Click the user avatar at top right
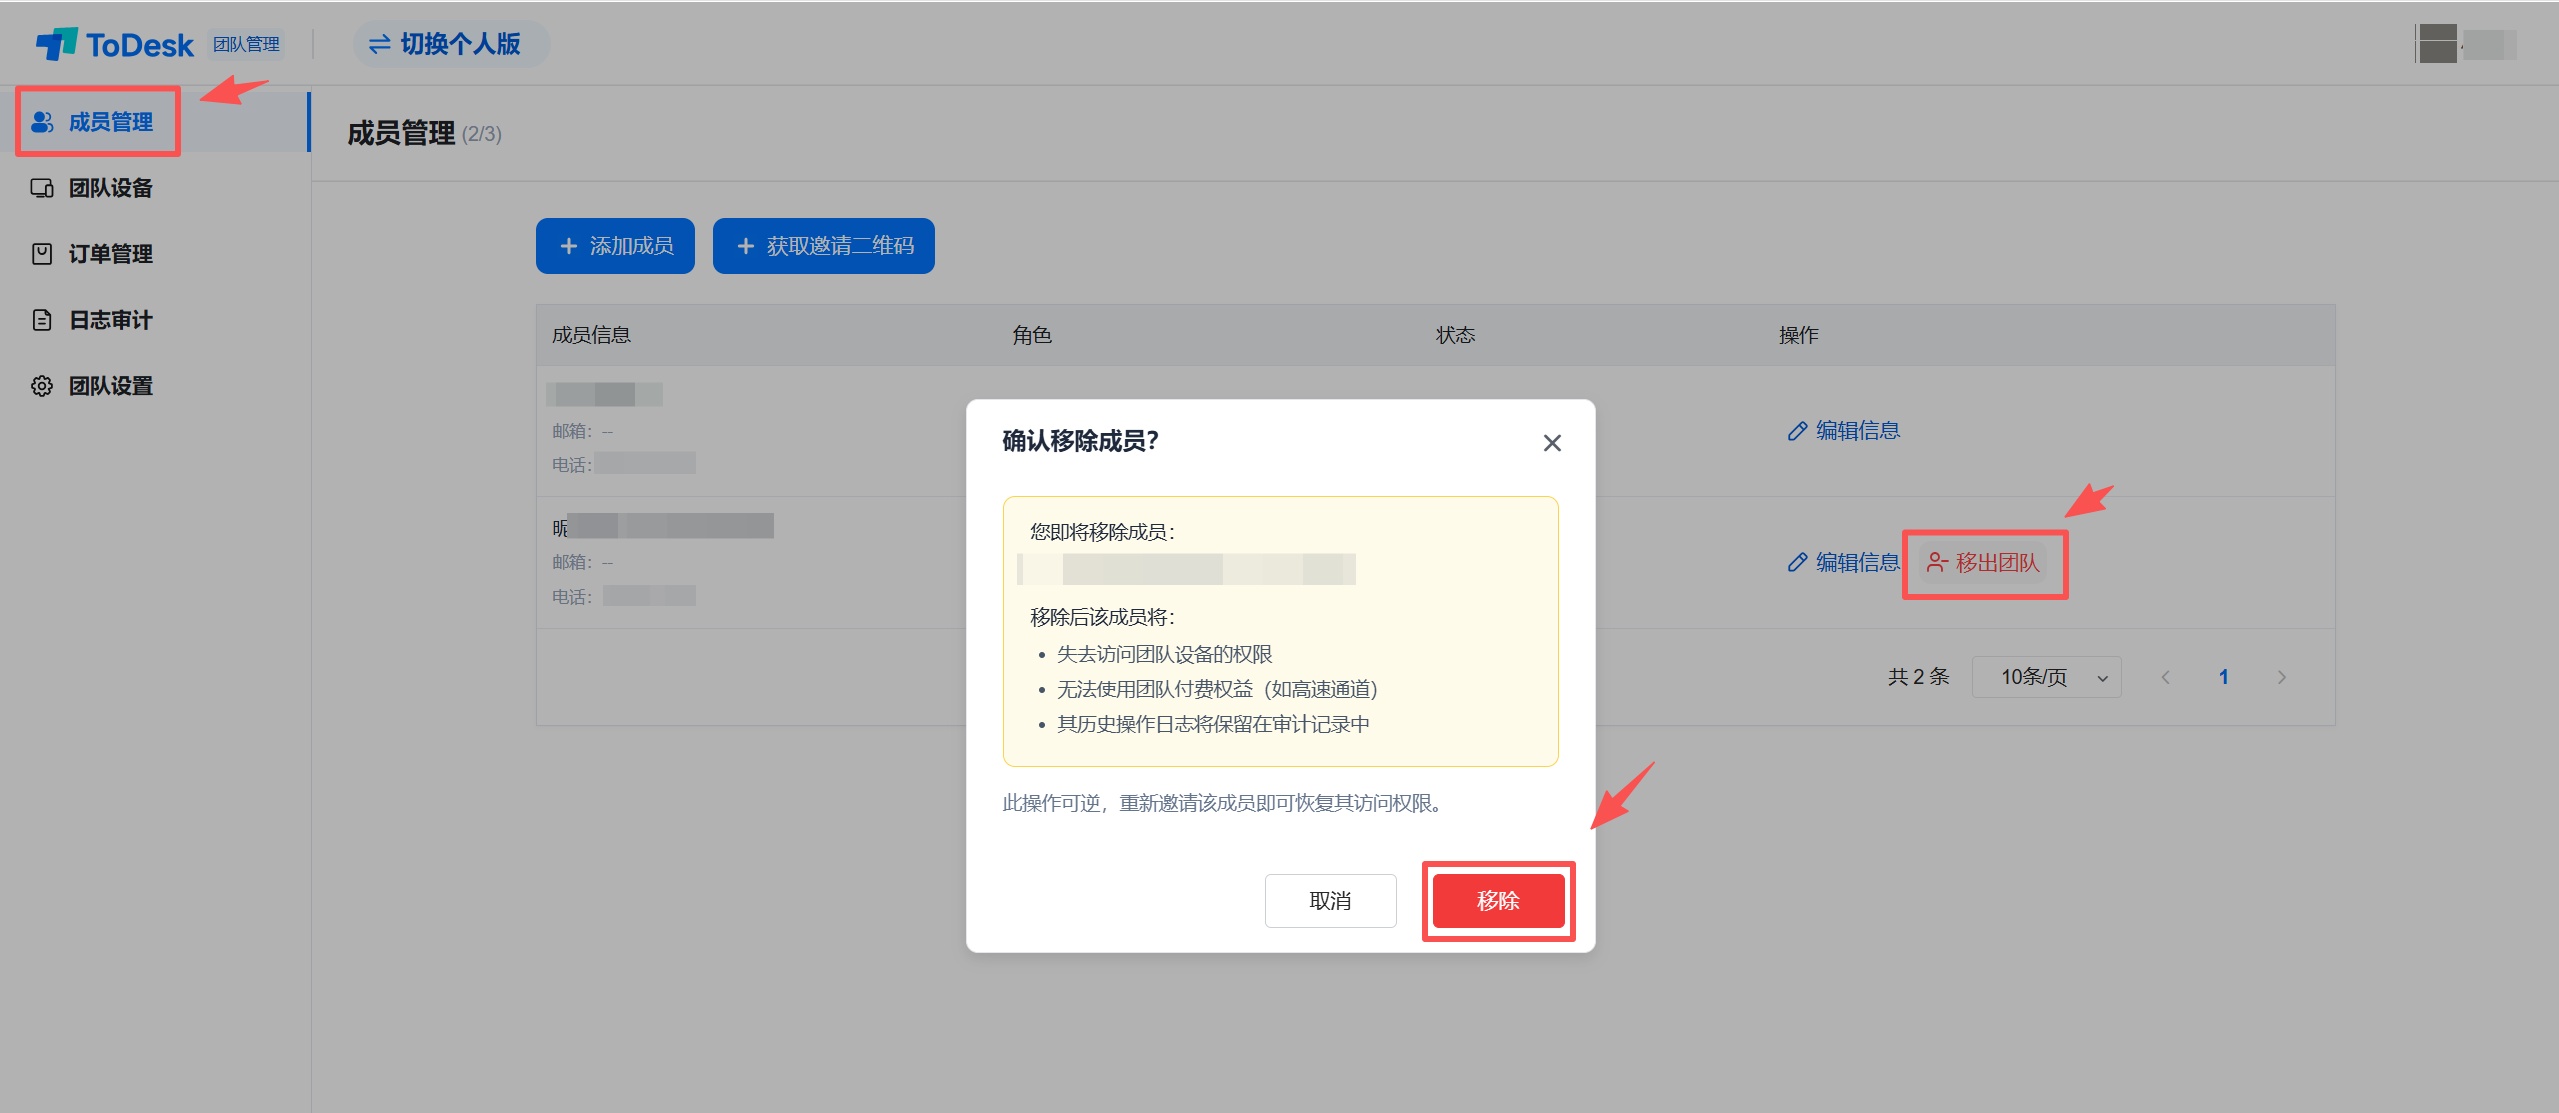 pyautogui.click(x=2437, y=44)
